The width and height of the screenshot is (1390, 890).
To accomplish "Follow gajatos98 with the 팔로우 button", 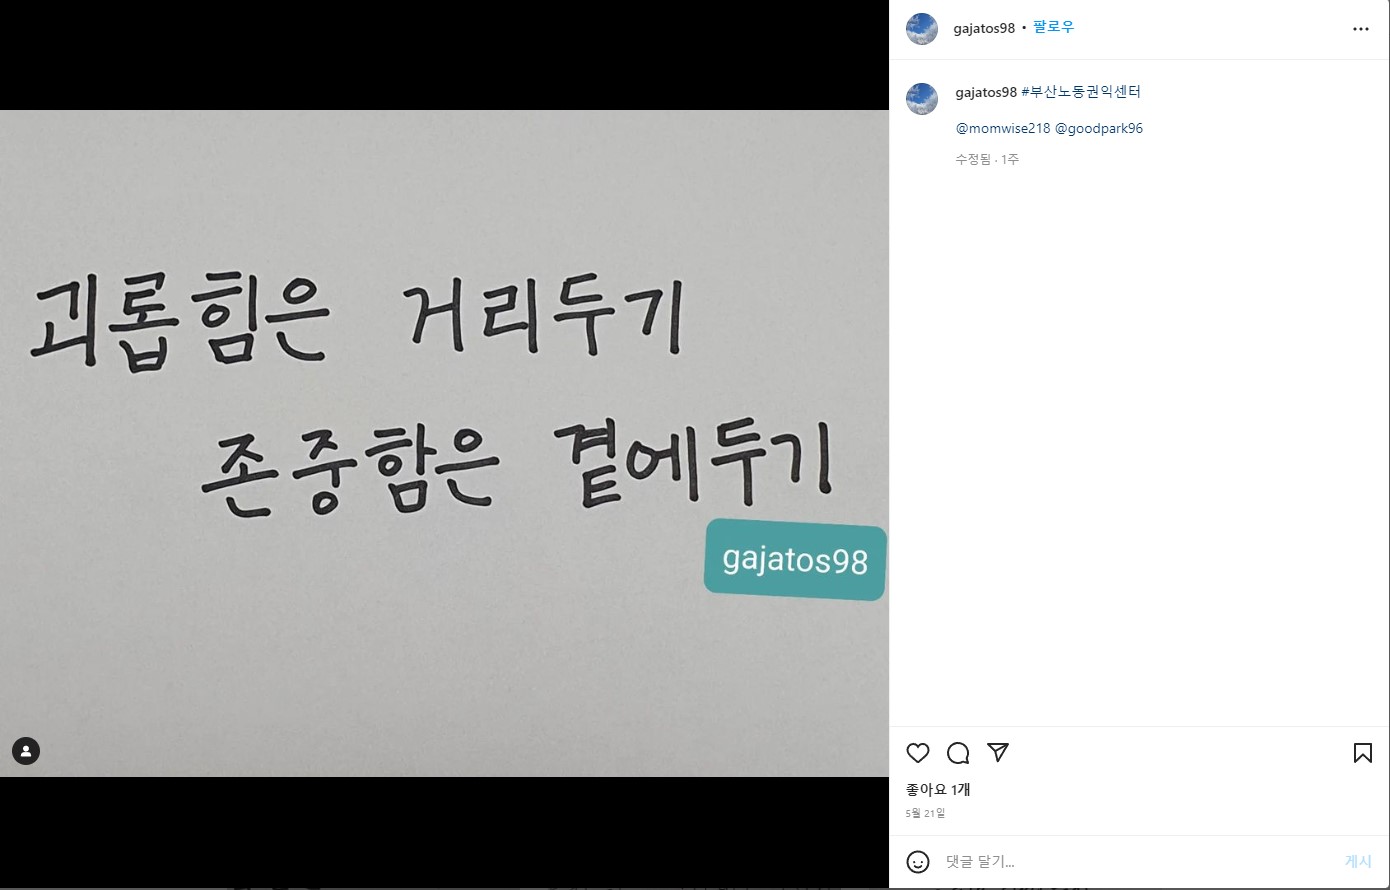I will 1054,28.
